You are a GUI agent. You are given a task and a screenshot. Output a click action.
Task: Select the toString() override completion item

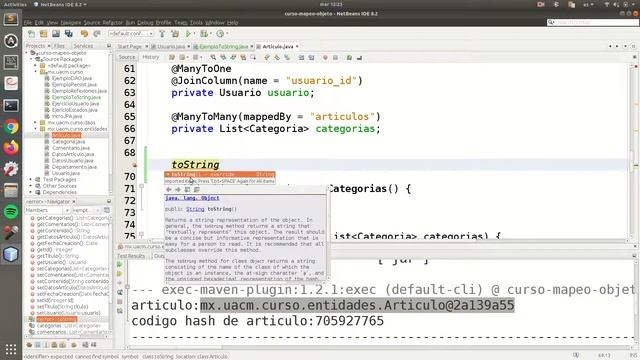(x=220, y=174)
